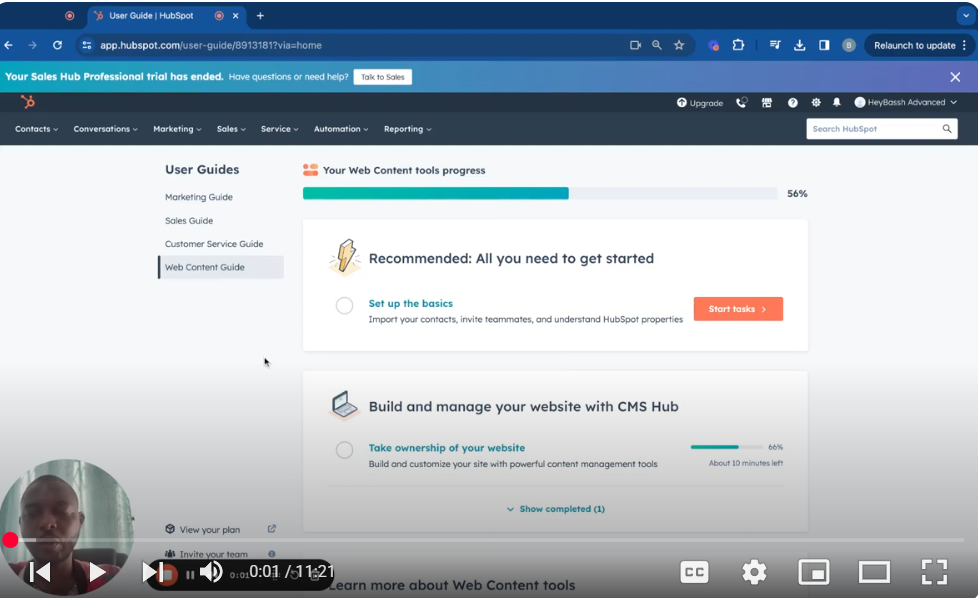
Task: Open the help question mark icon
Action: pyautogui.click(x=792, y=102)
